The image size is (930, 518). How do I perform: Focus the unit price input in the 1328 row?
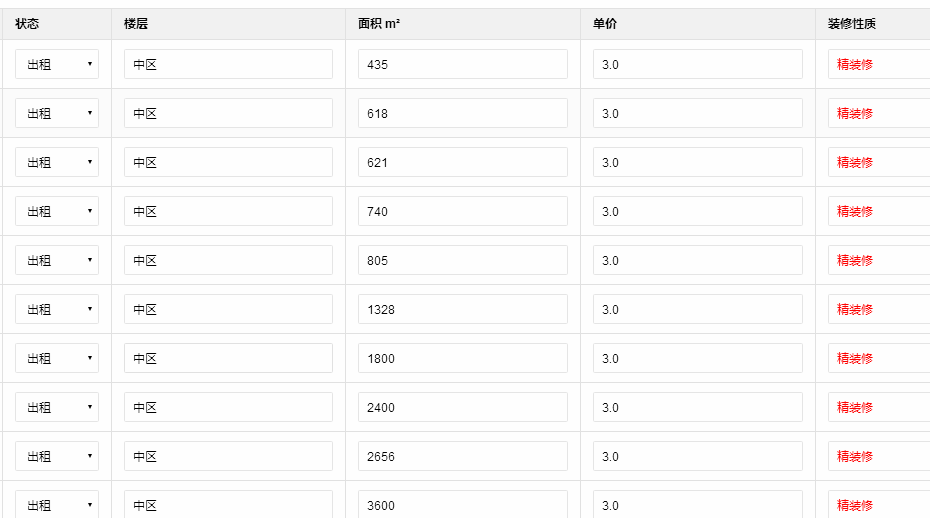[x=697, y=309]
